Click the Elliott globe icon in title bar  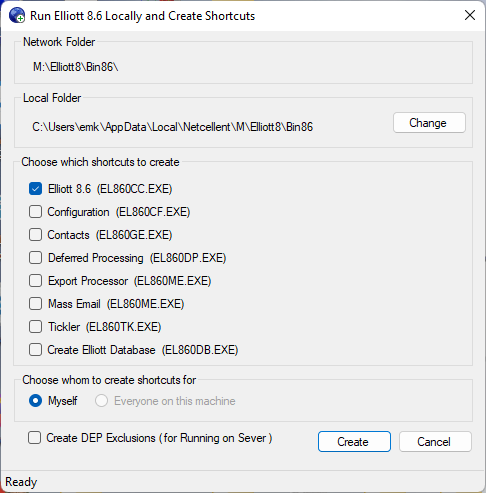[17, 15]
